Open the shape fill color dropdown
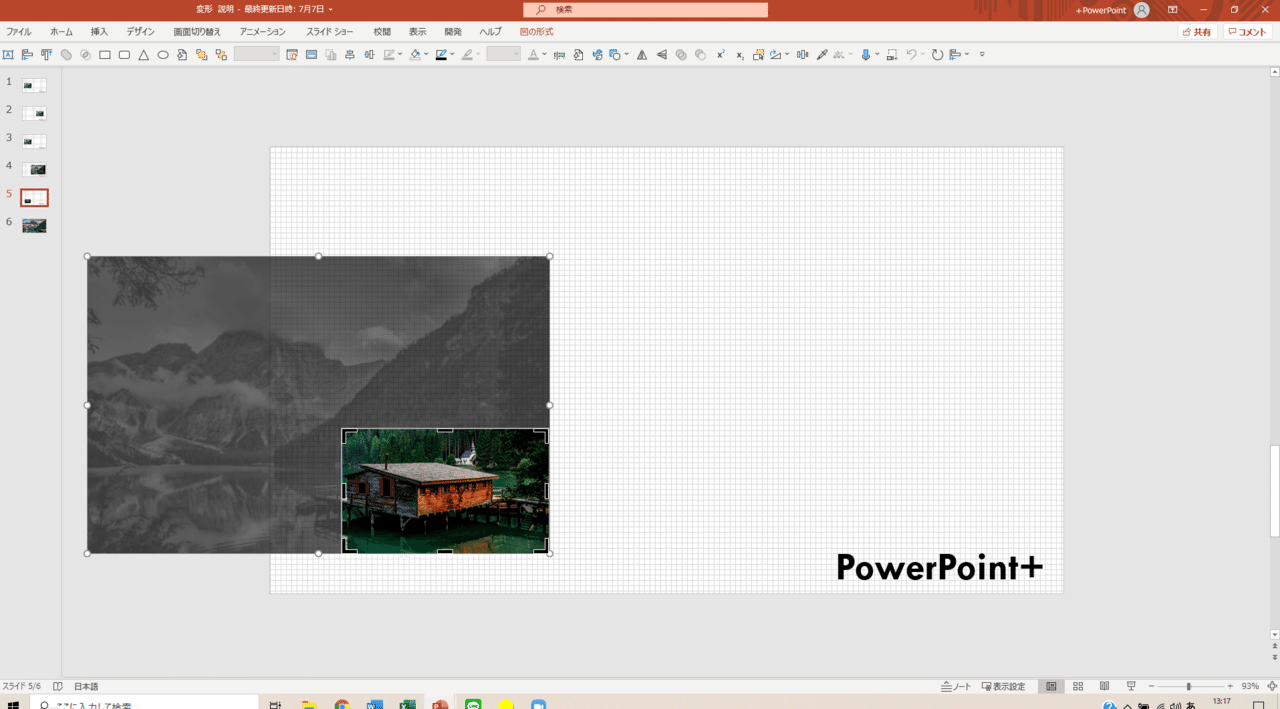This screenshot has height=709, width=1280. (426, 55)
